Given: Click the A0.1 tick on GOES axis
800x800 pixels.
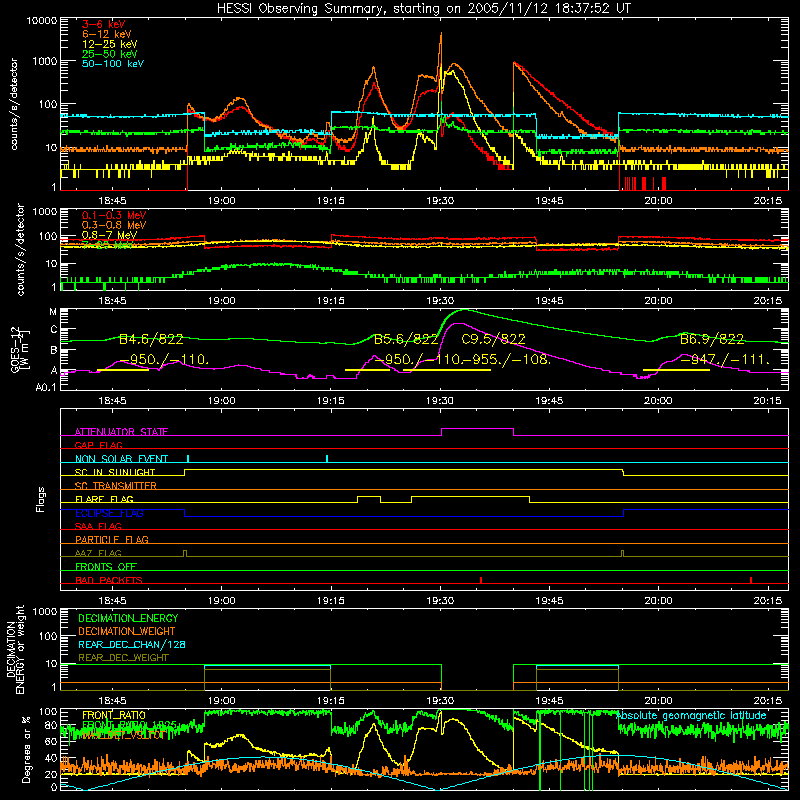Looking at the screenshot, I should click(x=46, y=387).
